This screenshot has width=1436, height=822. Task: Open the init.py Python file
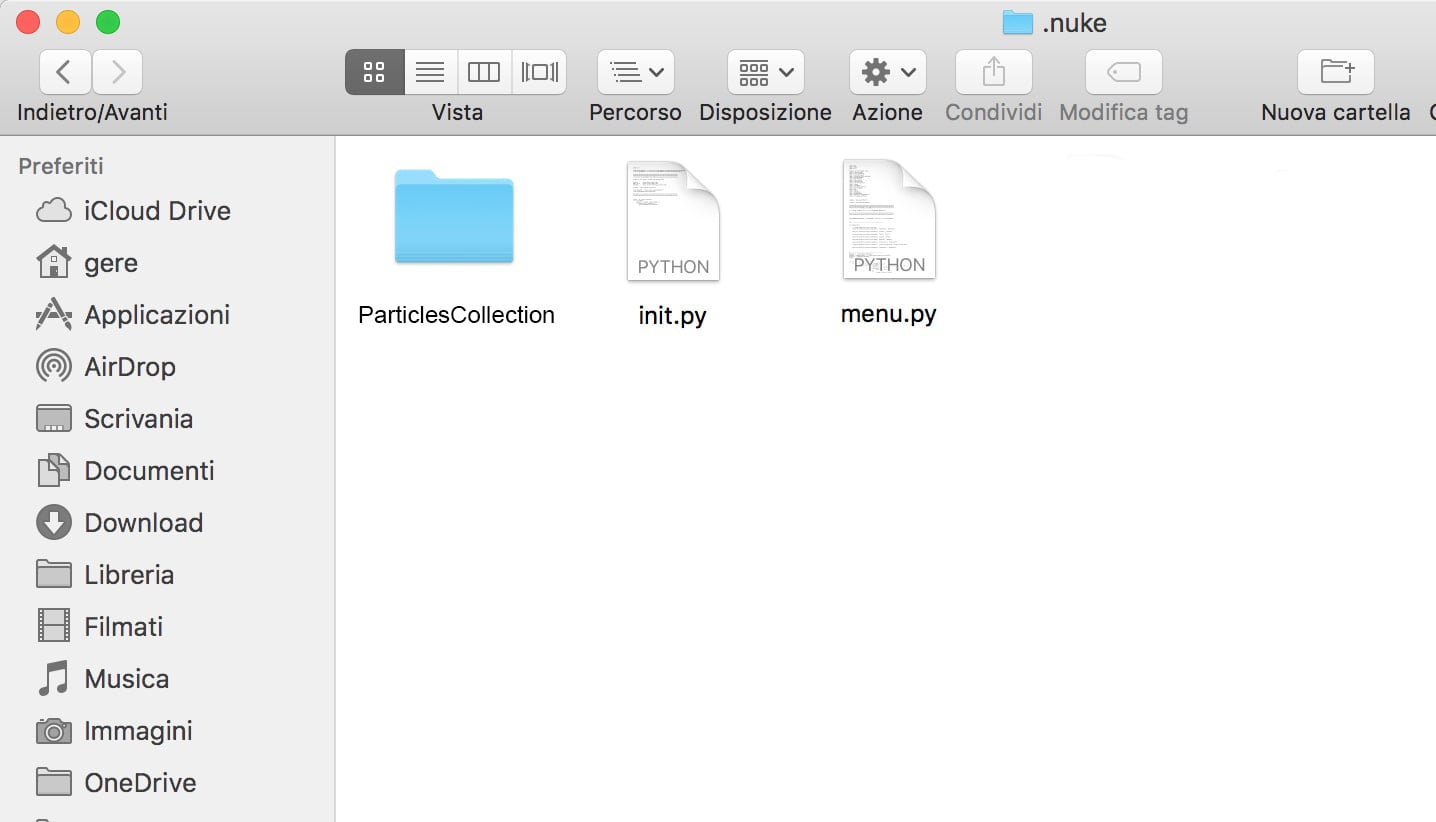click(672, 218)
